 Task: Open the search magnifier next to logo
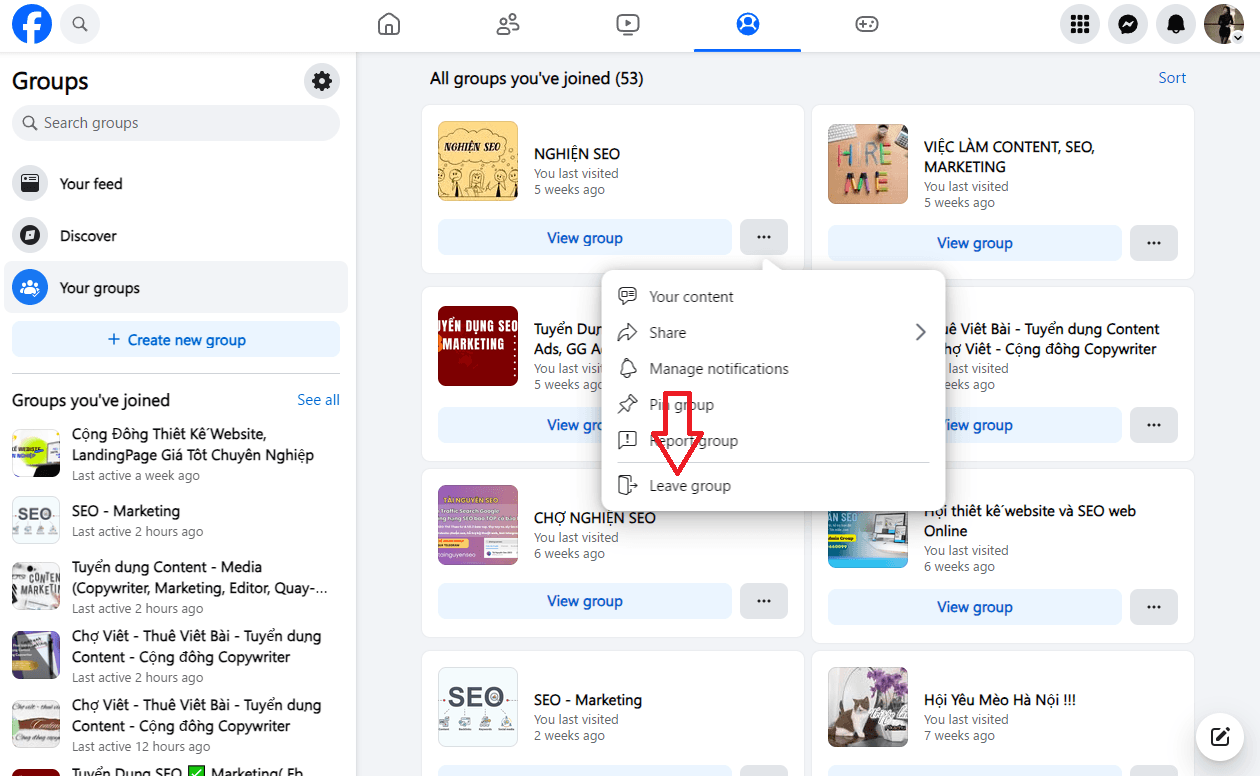pyautogui.click(x=80, y=24)
